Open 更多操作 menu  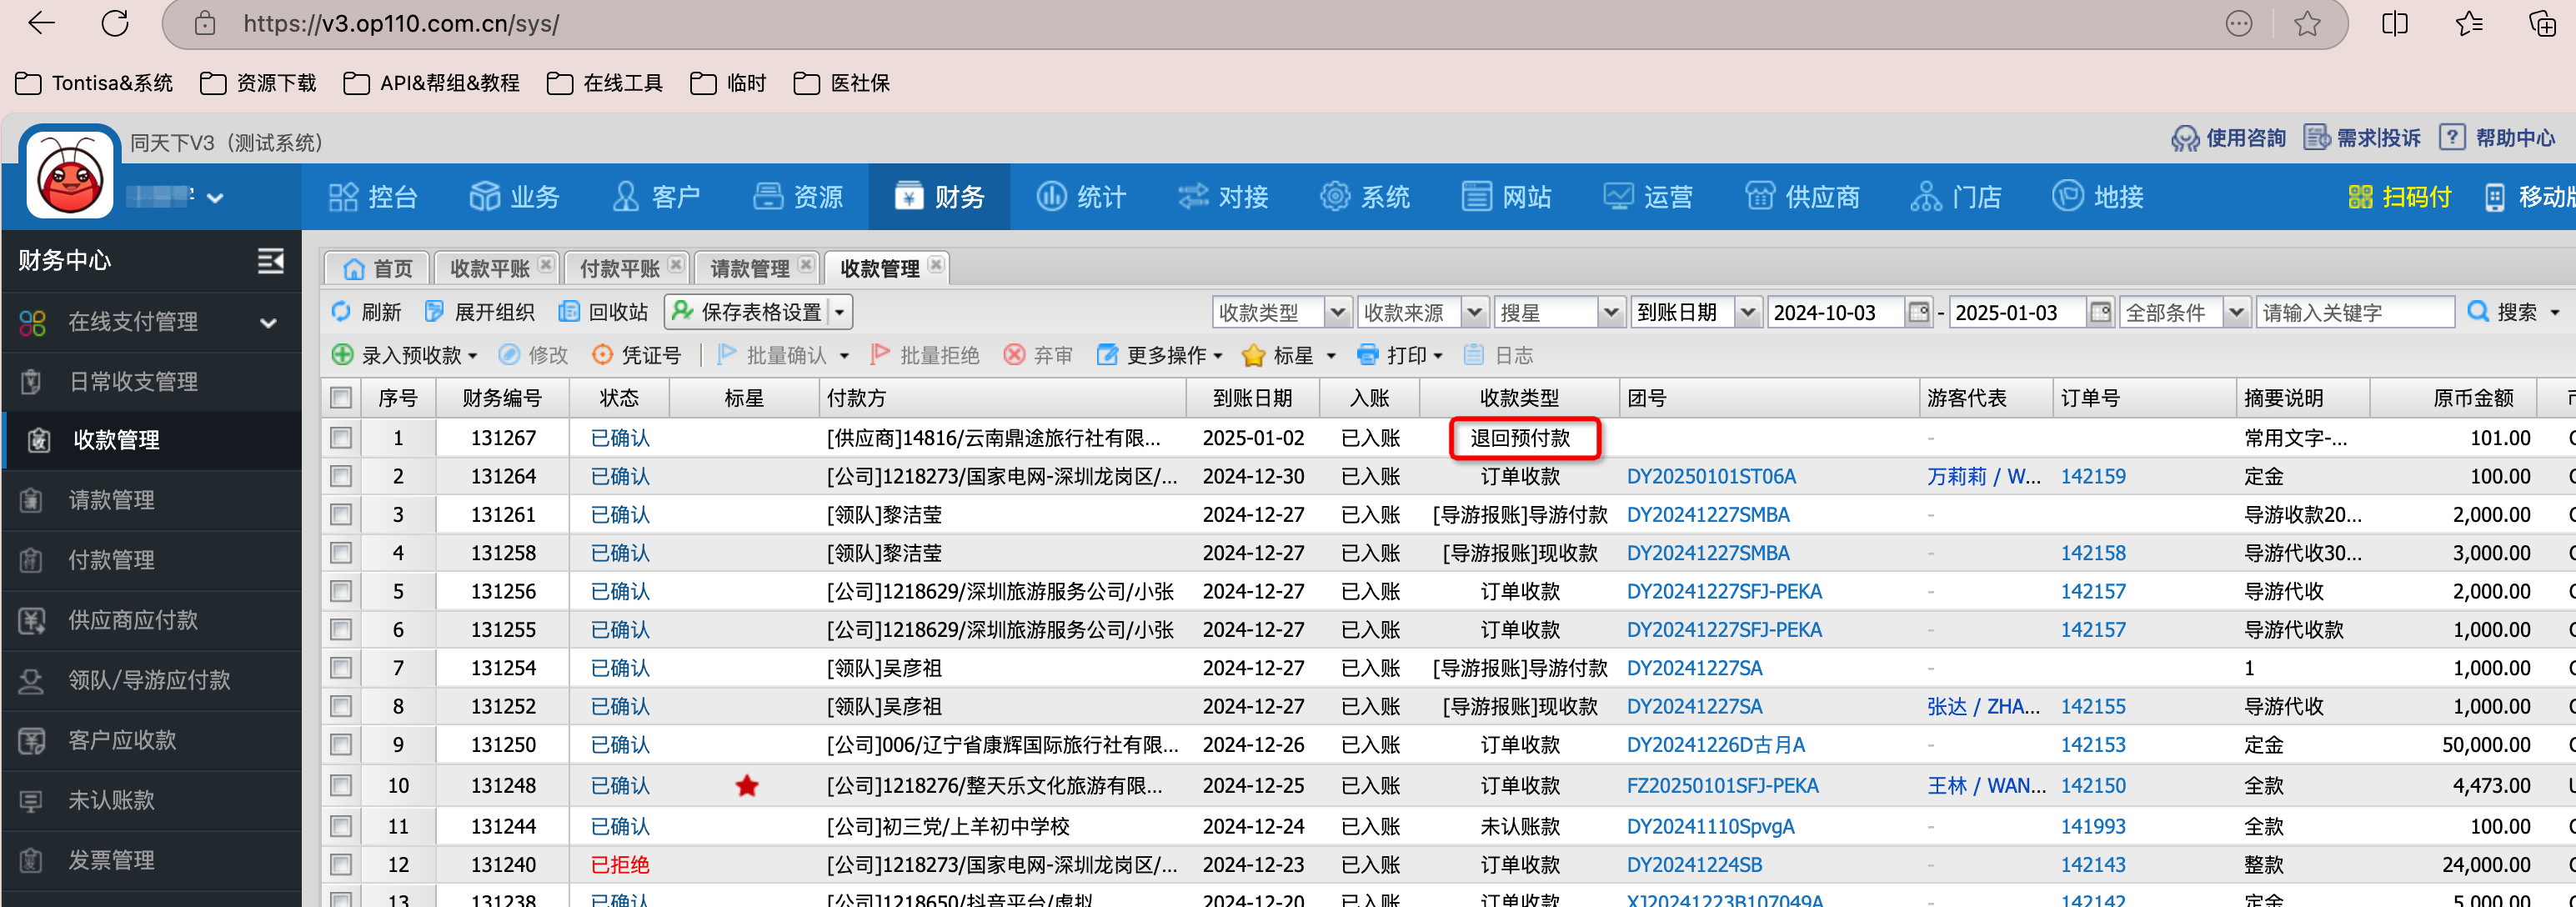pos(1160,355)
